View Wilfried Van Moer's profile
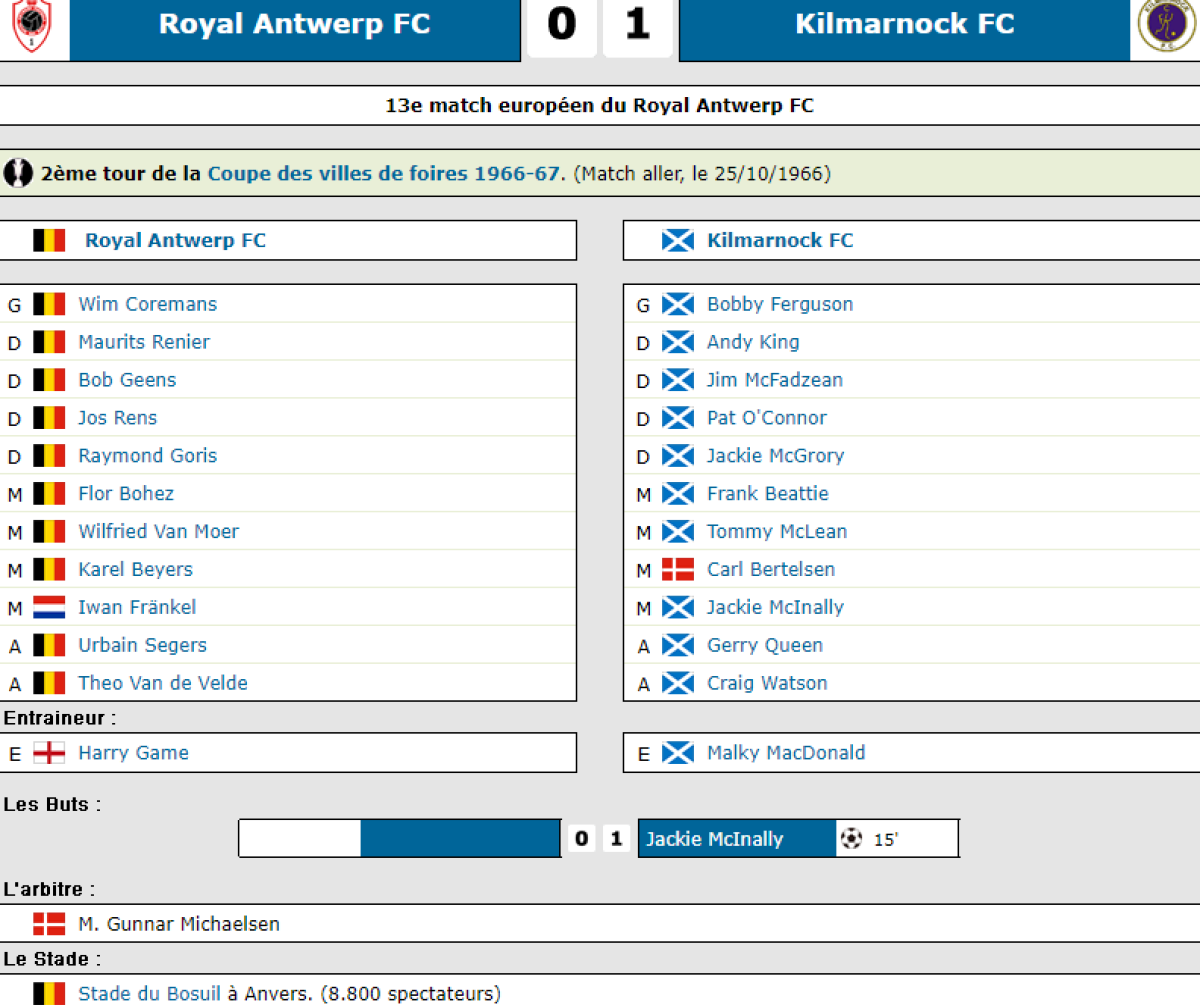The width and height of the screenshot is (1200, 1008). (x=158, y=531)
